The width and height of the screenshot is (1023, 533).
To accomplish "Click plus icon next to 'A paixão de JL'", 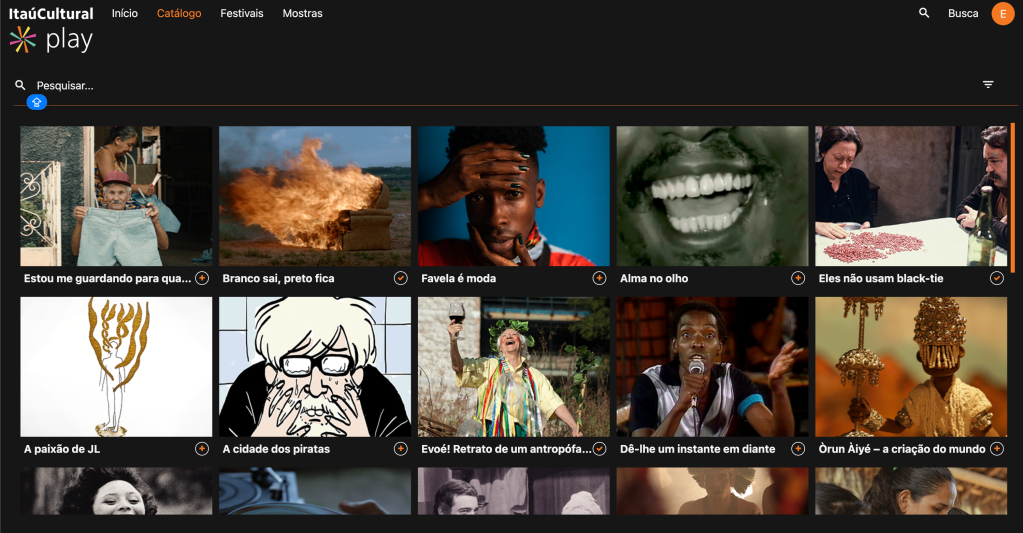I will click(x=202, y=449).
